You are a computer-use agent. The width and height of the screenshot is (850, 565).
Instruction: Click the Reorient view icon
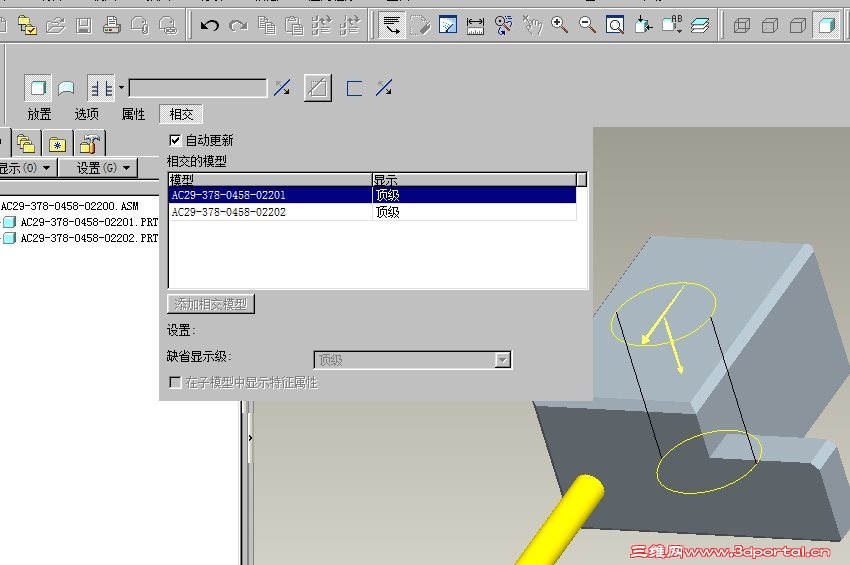[643, 25]
